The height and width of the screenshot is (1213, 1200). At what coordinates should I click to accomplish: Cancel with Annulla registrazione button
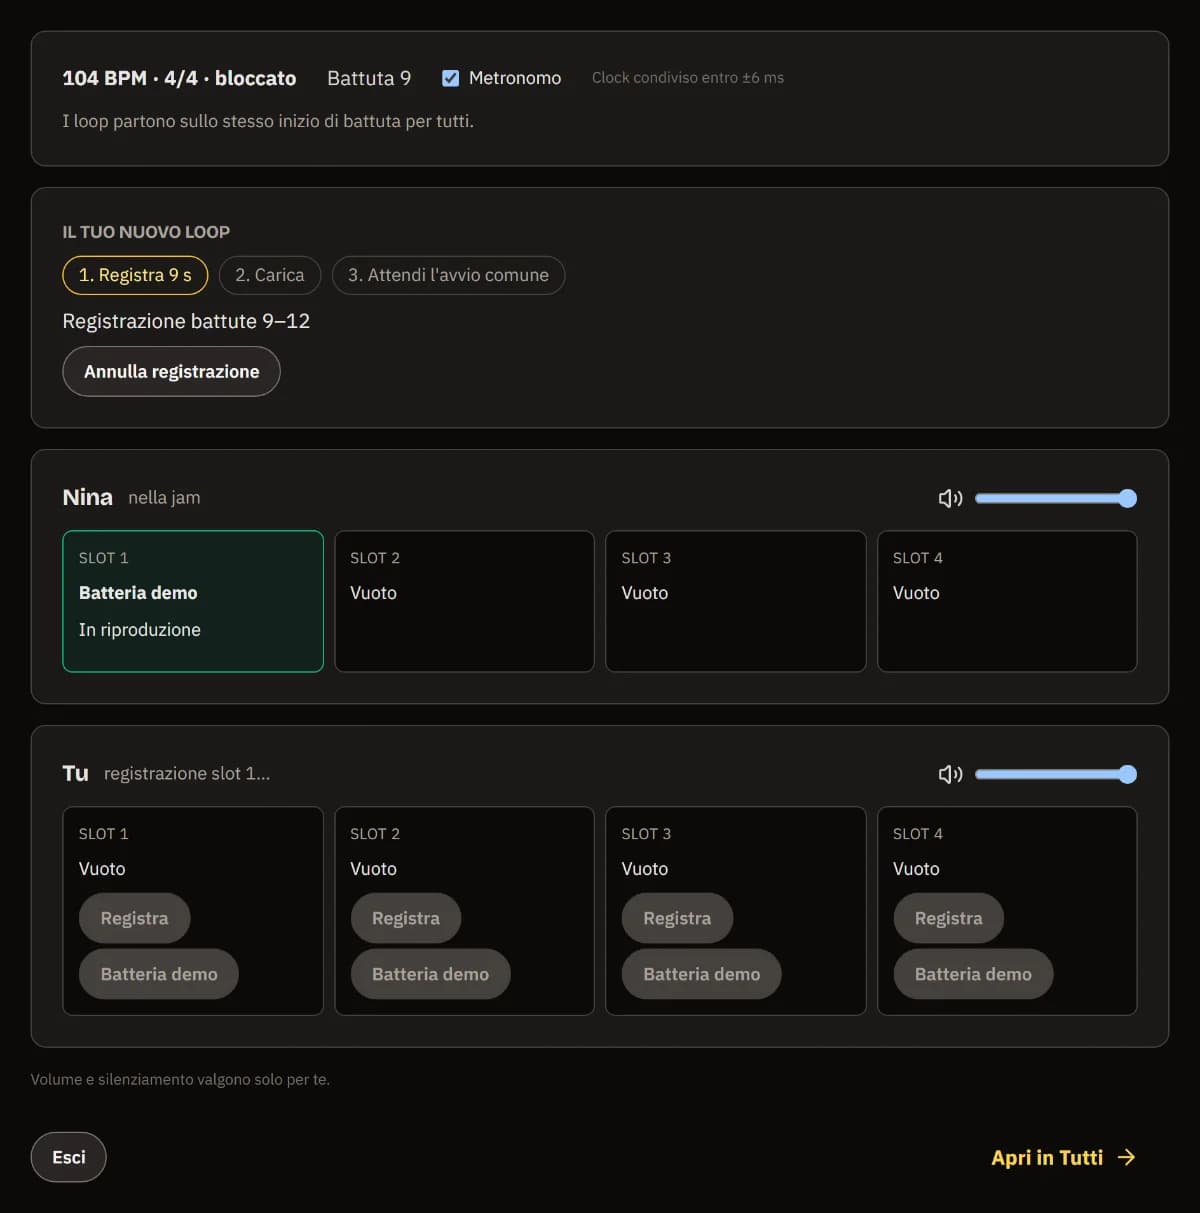pos(171,371)
